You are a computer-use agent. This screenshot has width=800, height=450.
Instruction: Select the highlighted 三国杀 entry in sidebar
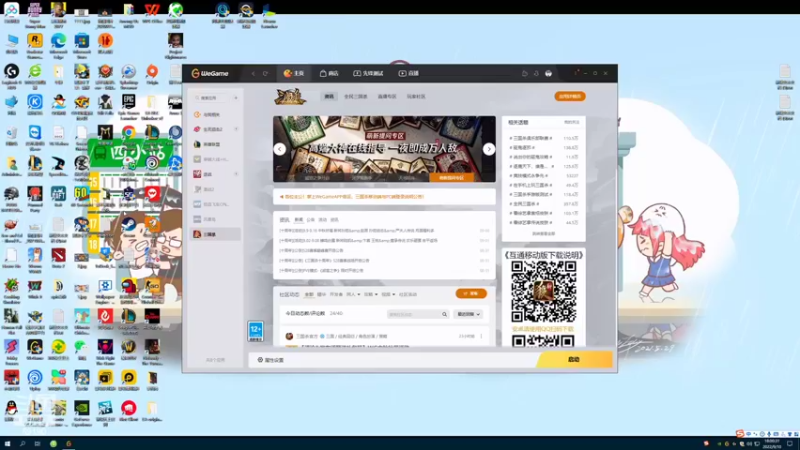click(x=214, y=234)
